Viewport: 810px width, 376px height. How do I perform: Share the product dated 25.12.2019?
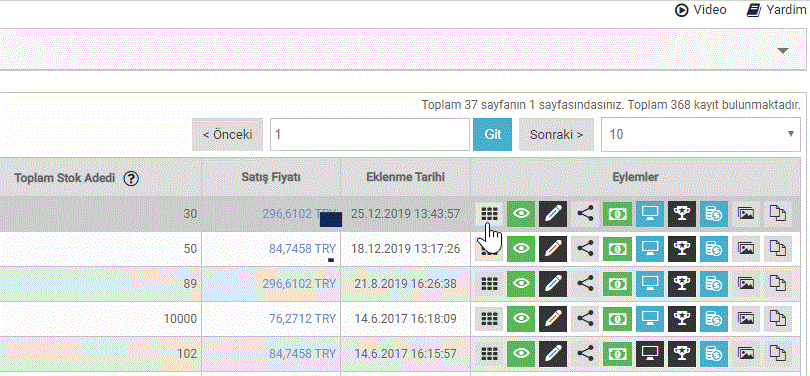tap(585, 214)
